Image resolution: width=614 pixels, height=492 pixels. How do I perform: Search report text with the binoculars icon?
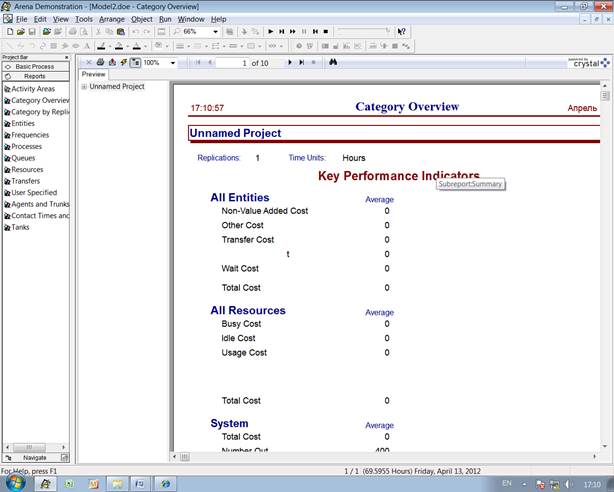pyautogui.click(x=333, y=62)
